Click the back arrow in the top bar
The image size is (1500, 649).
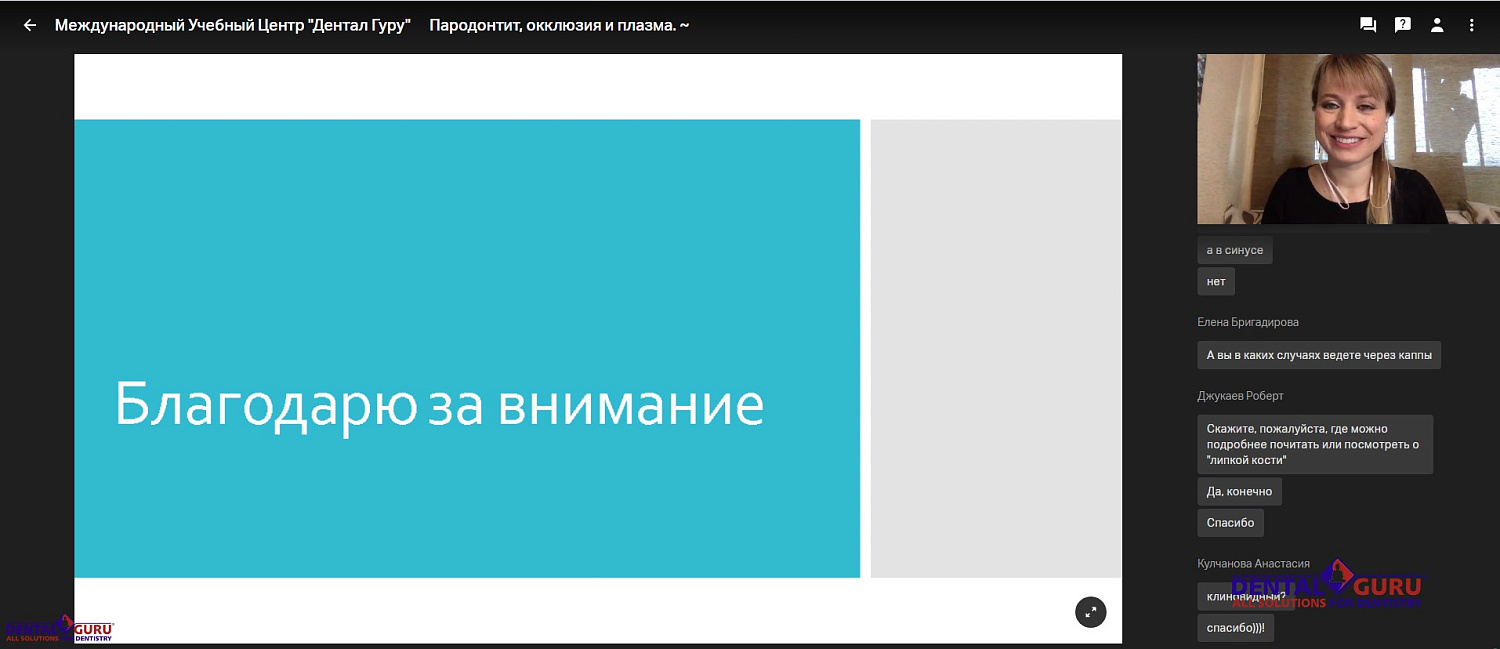tap(28, 24)
